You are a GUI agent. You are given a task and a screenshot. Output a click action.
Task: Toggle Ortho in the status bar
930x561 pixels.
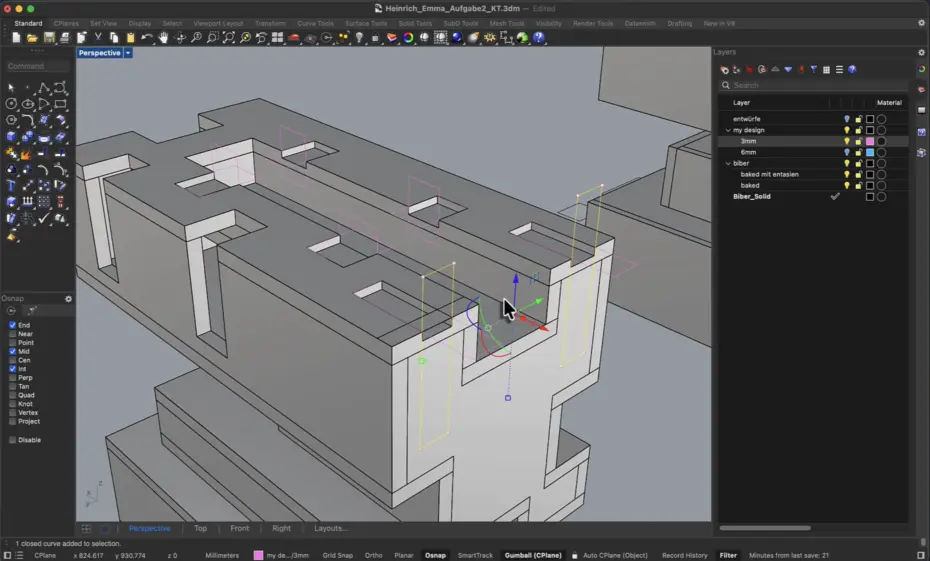pyautogui.click(x=373, y=556)
